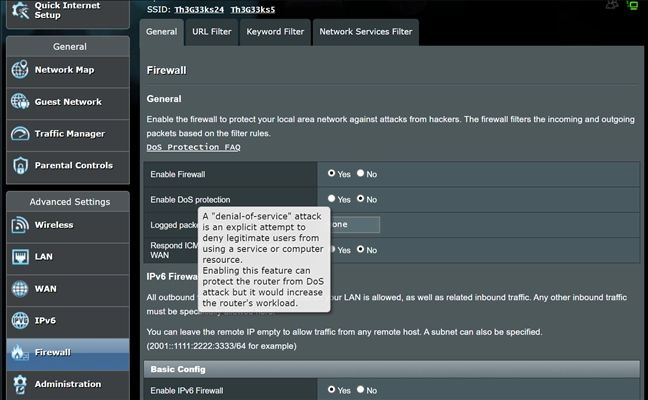The width and height of the screenshot is (648, 400).
Task: Open the Logged packets type dropdown
Action: point(355,224)
